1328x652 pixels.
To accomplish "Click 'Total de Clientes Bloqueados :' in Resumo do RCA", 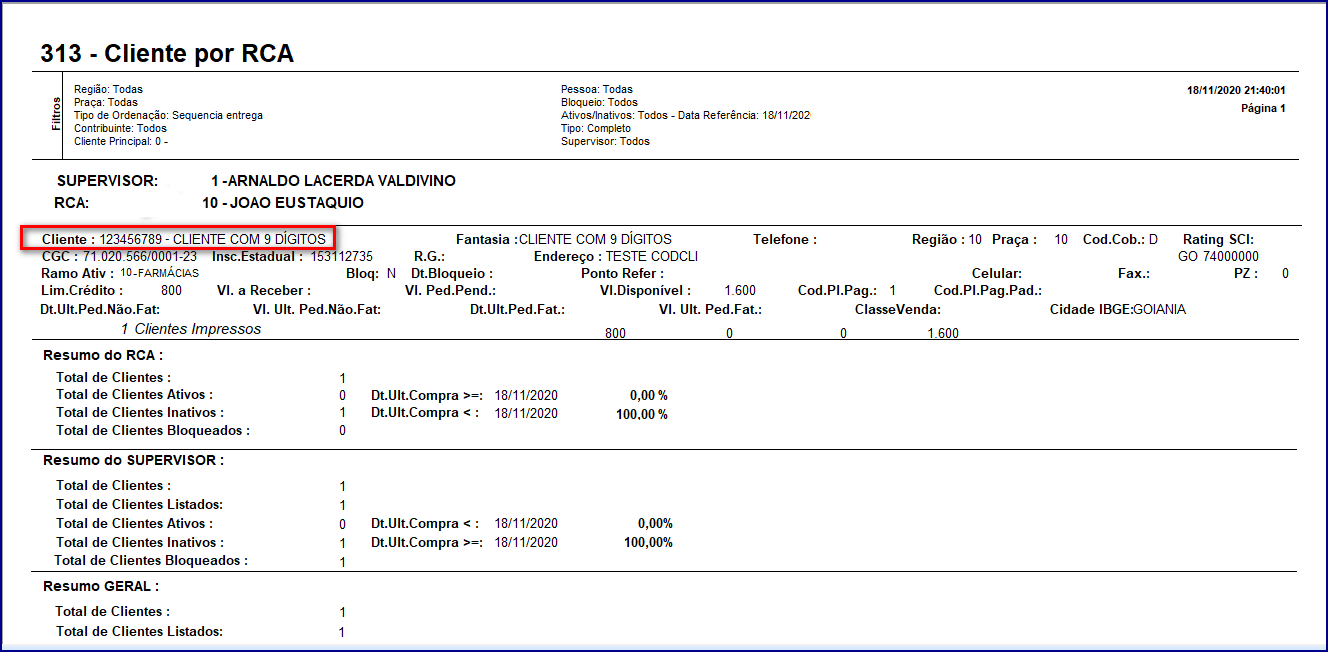I will (x=153, y=430).
